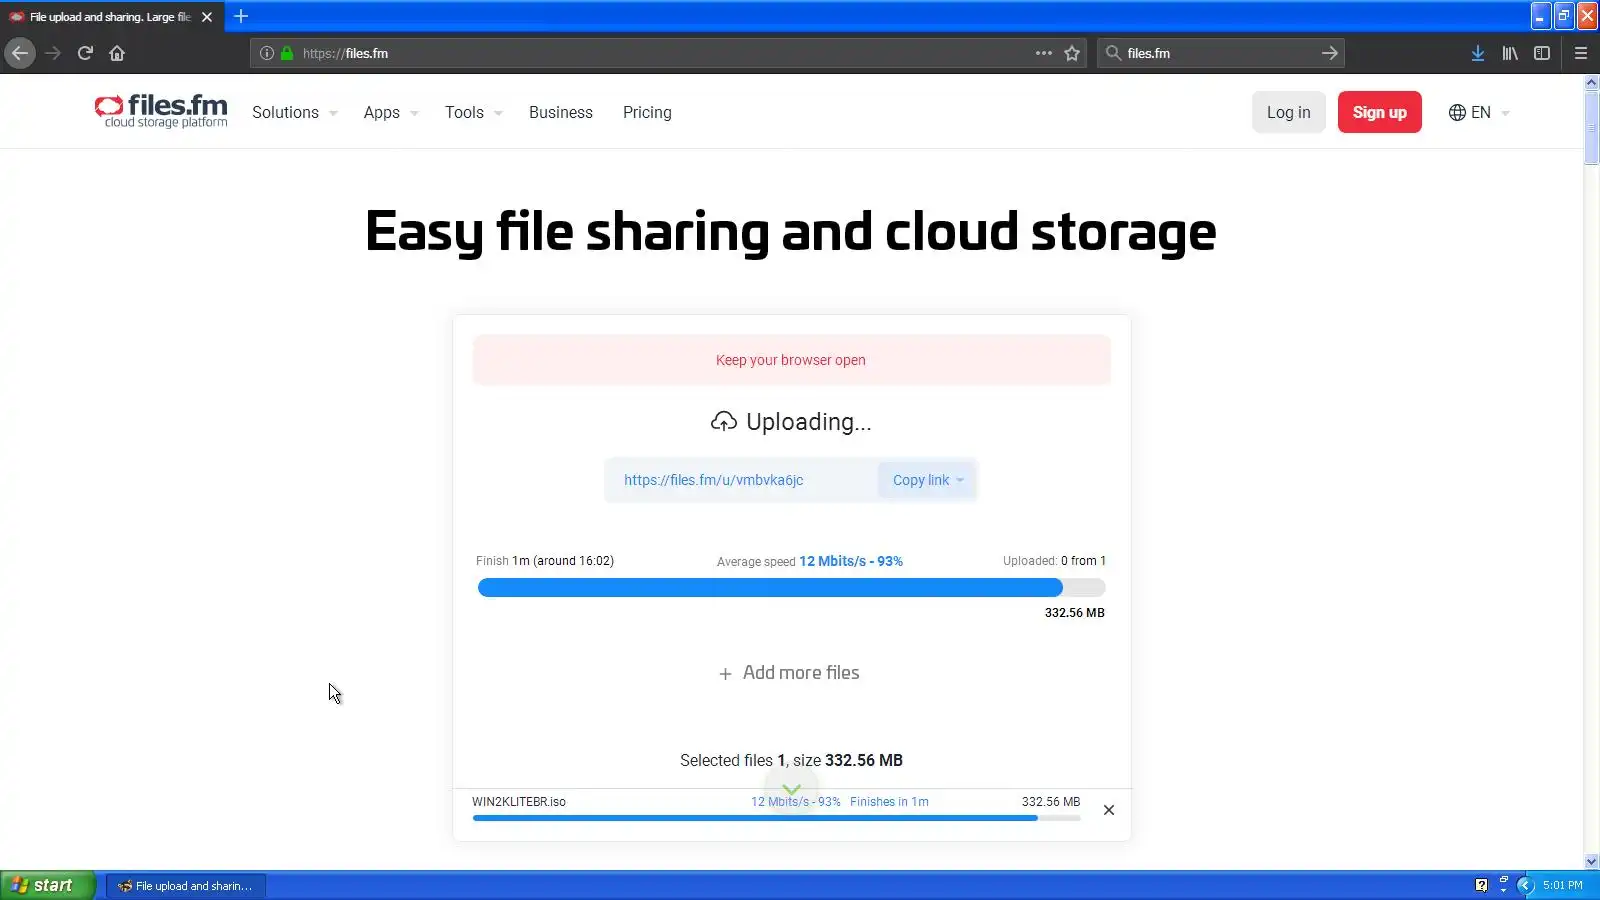
Task: Show site information via the info icon
Action: point(267,53)
